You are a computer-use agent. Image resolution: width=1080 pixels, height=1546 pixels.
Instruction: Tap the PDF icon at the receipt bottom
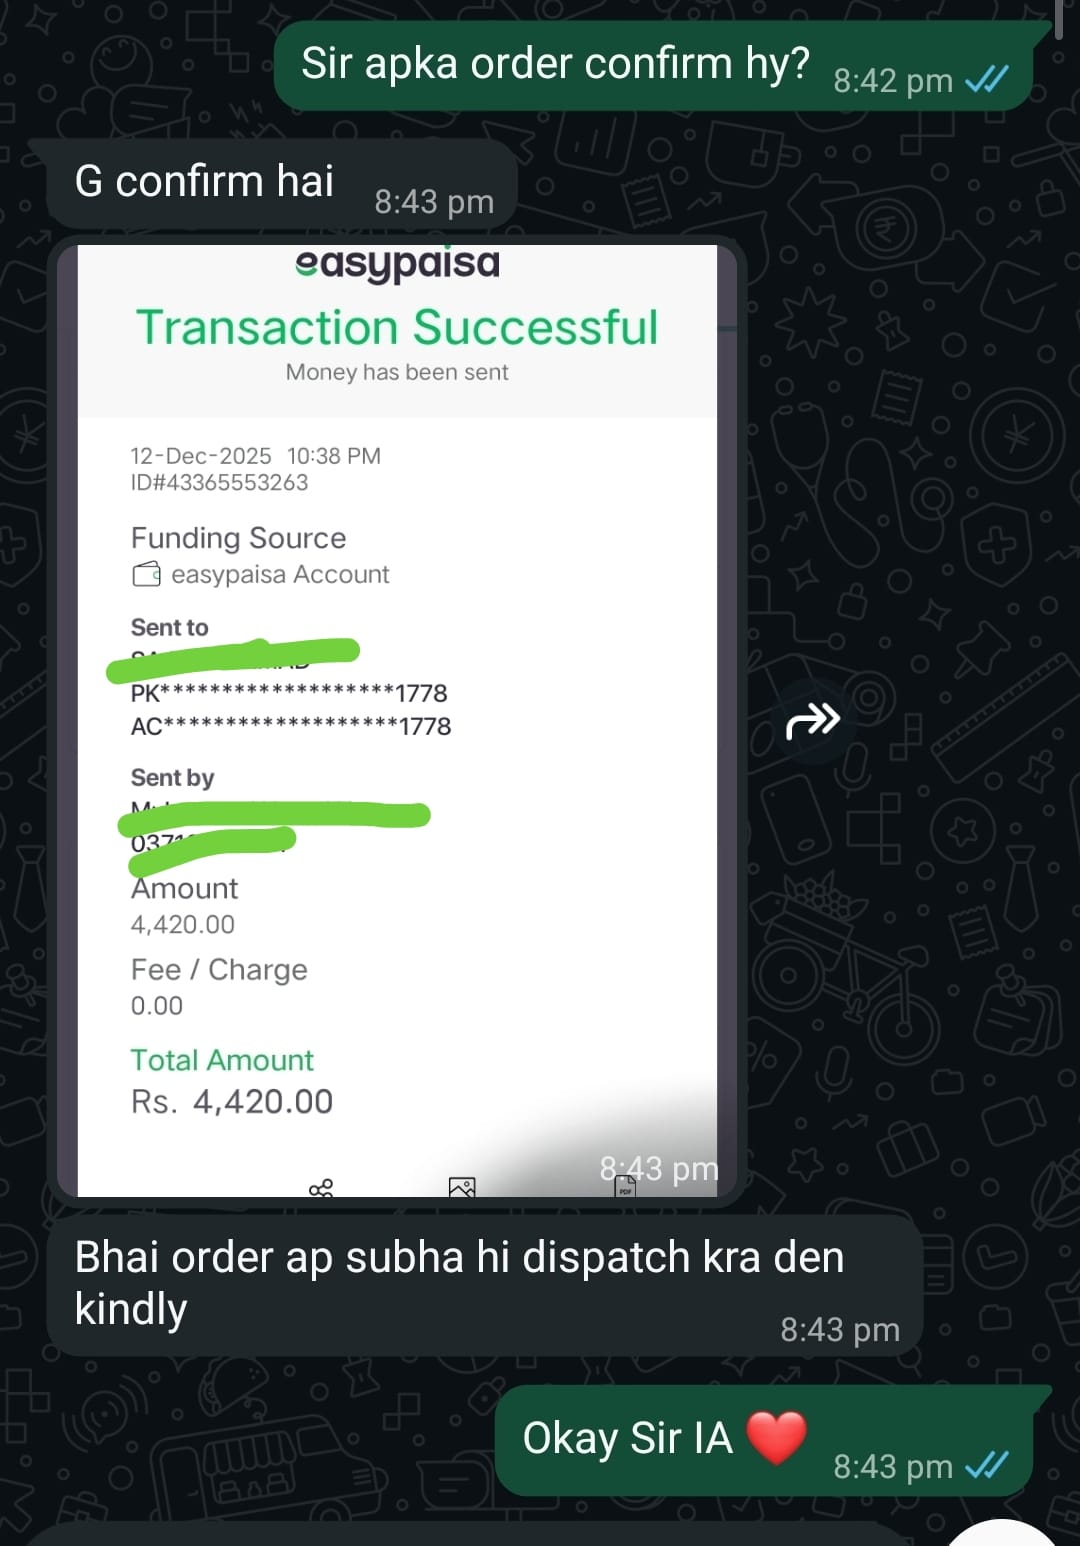pyautogui.click(x=626, y=1187)
